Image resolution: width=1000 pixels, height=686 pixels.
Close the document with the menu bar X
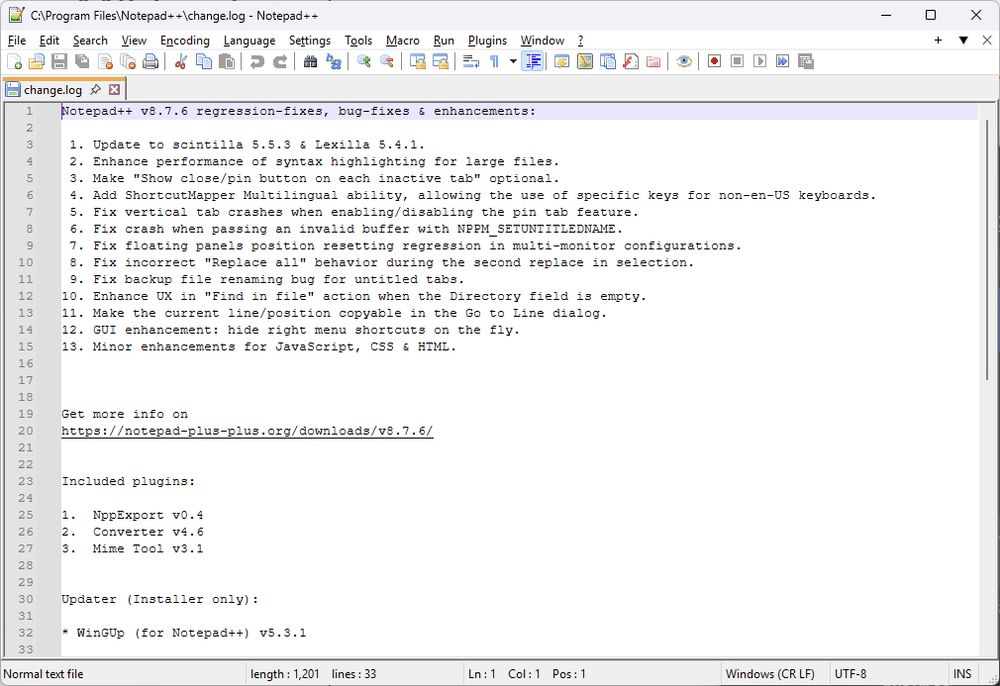coord(987,40)
